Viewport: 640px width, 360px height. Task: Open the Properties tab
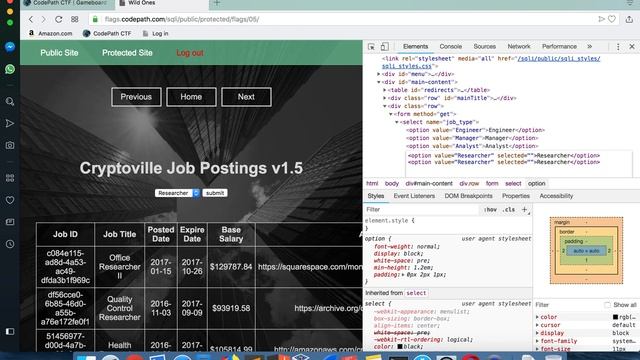[x=516, y=196]
